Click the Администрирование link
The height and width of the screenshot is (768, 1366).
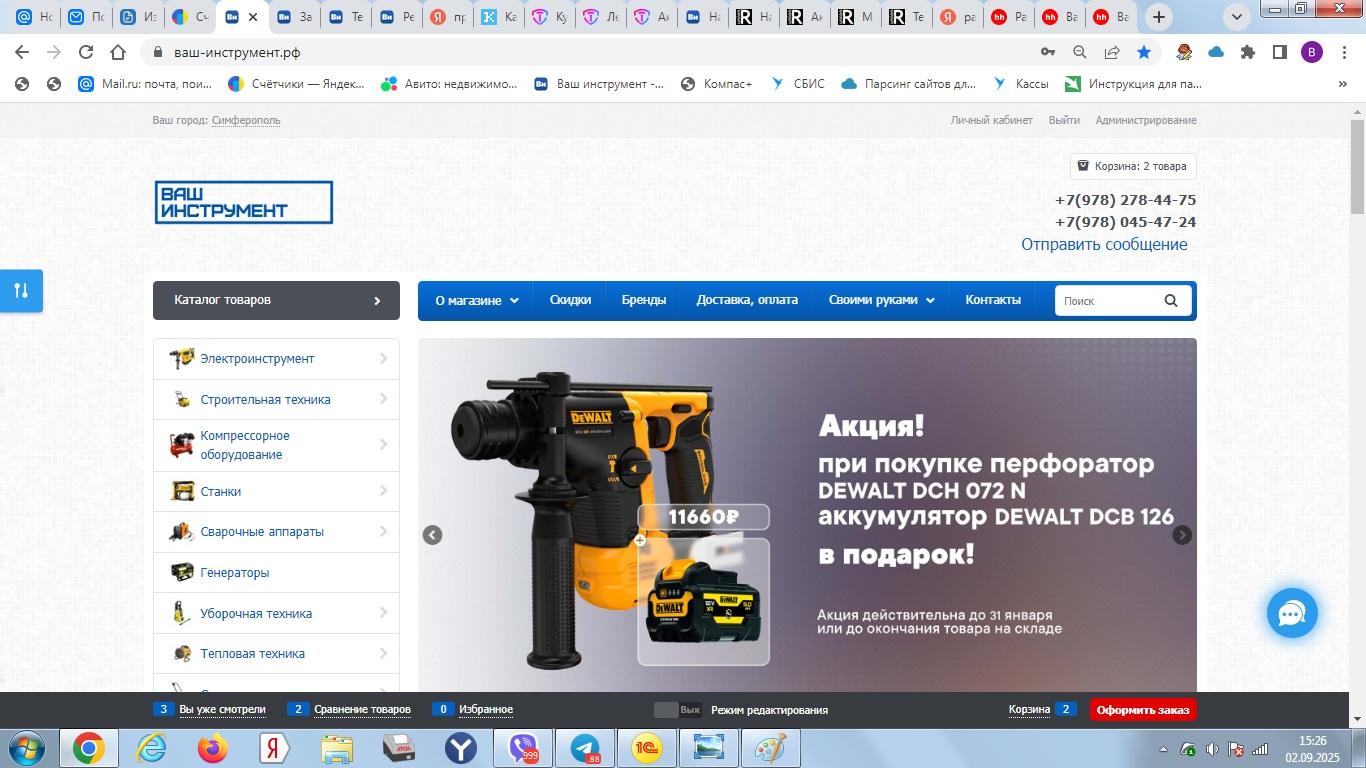1146,120
